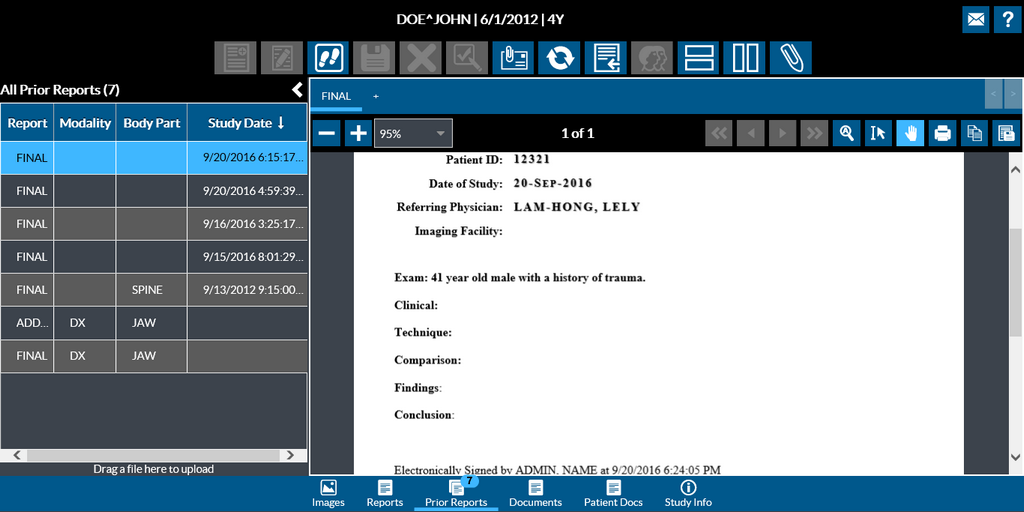Click the document vertical scrollbar thumb
Viewport: 1024px width, 512px height.
pos(1015,280)
